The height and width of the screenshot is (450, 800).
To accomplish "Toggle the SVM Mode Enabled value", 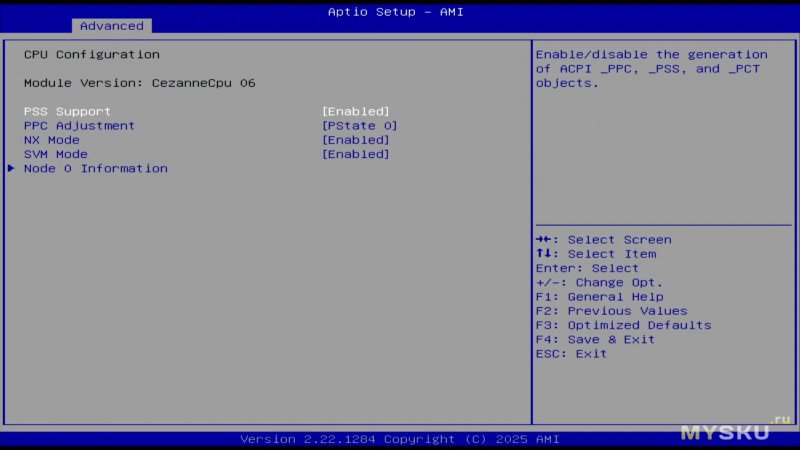I will [x=356, y=154].
